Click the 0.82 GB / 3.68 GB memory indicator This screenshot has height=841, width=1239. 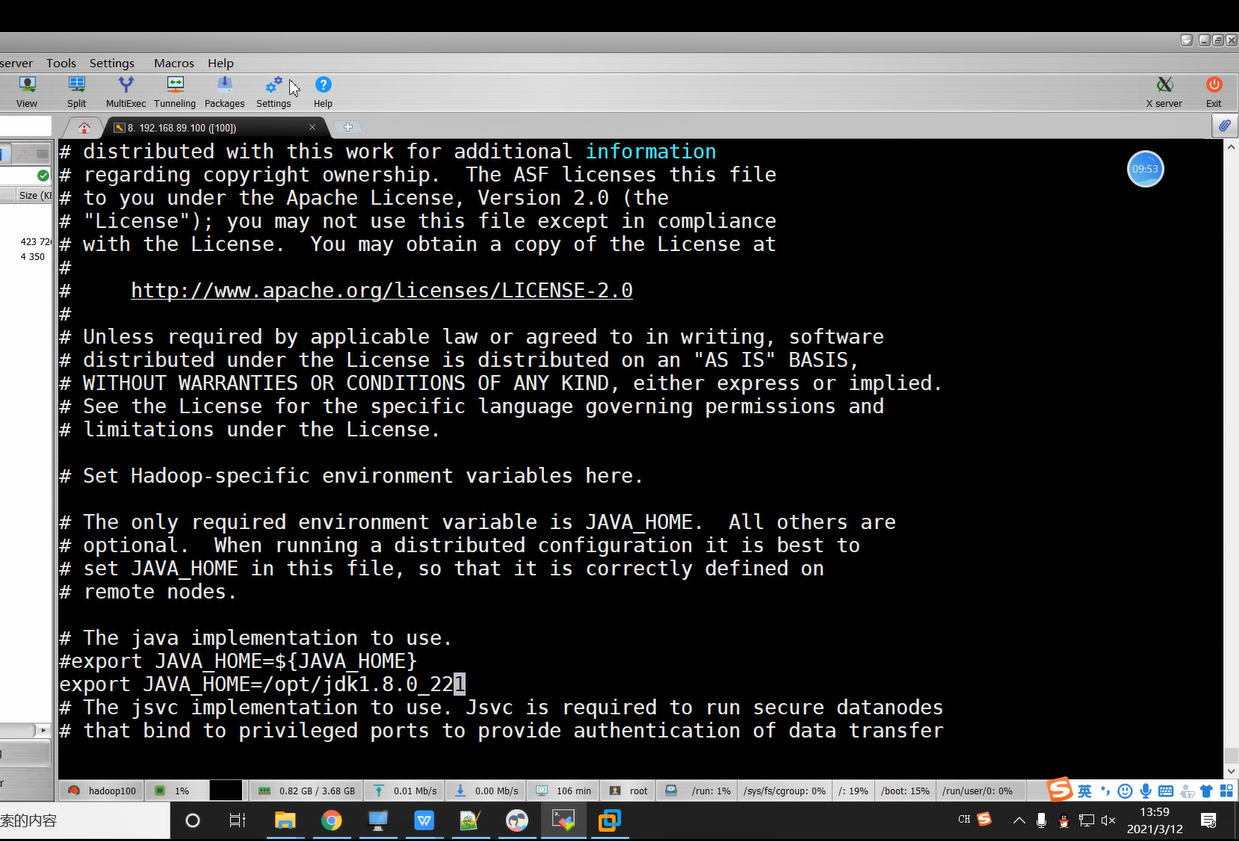coord(307,790)
